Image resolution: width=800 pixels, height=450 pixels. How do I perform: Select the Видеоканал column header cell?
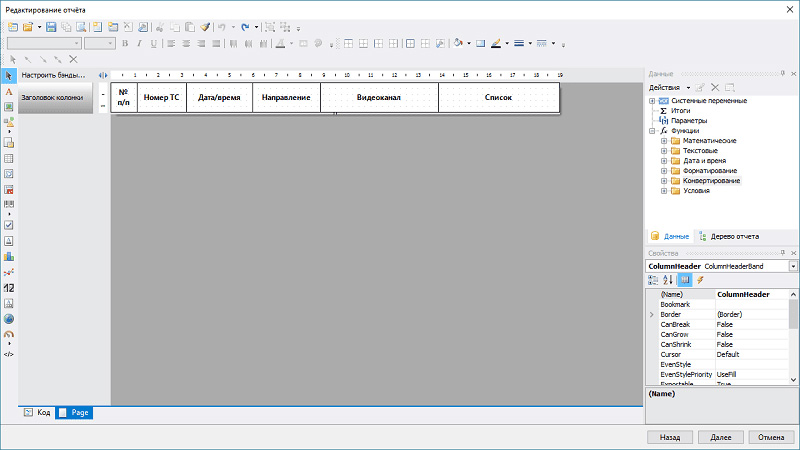click(x=379, y=98)
